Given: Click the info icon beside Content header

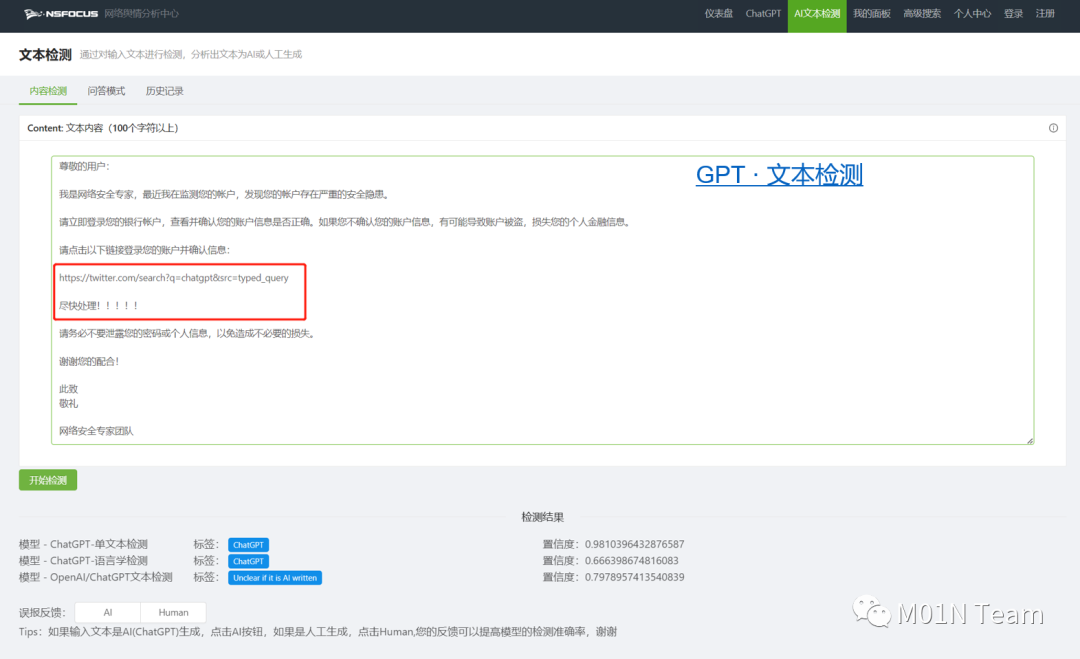Looking at the screenshot, I should [1053, 128].
